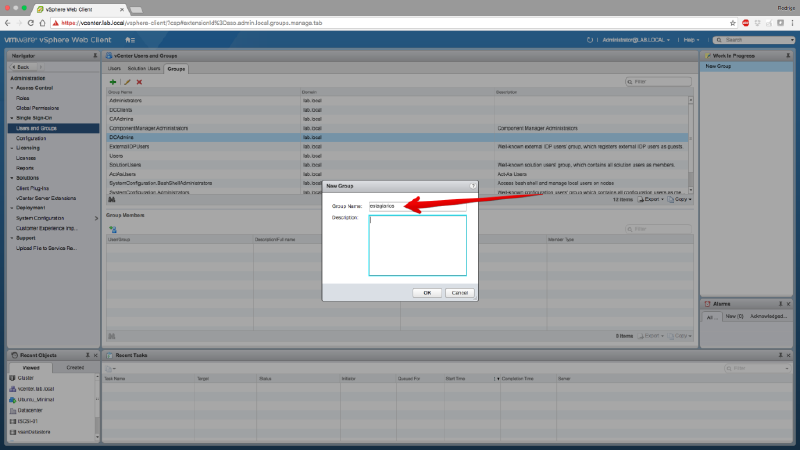The image size is (800, 450).
Task: Open the Help dropdown menu
Action: coord(690,39)
